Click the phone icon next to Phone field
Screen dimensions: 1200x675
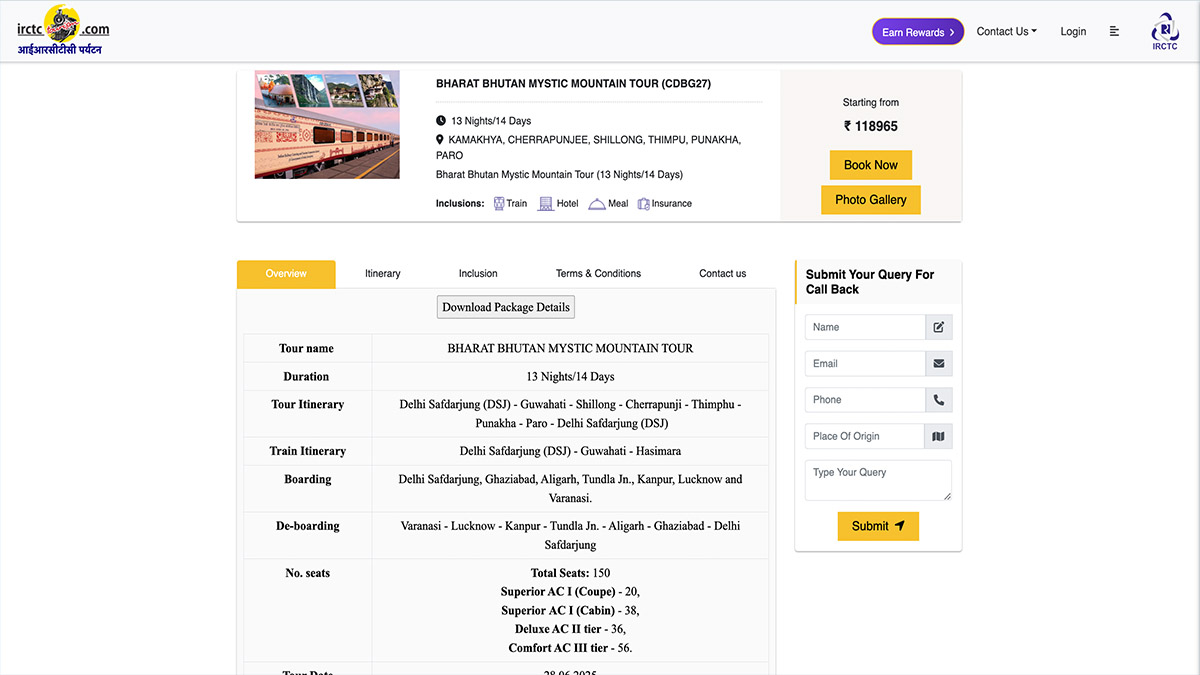tap(939, 400)
